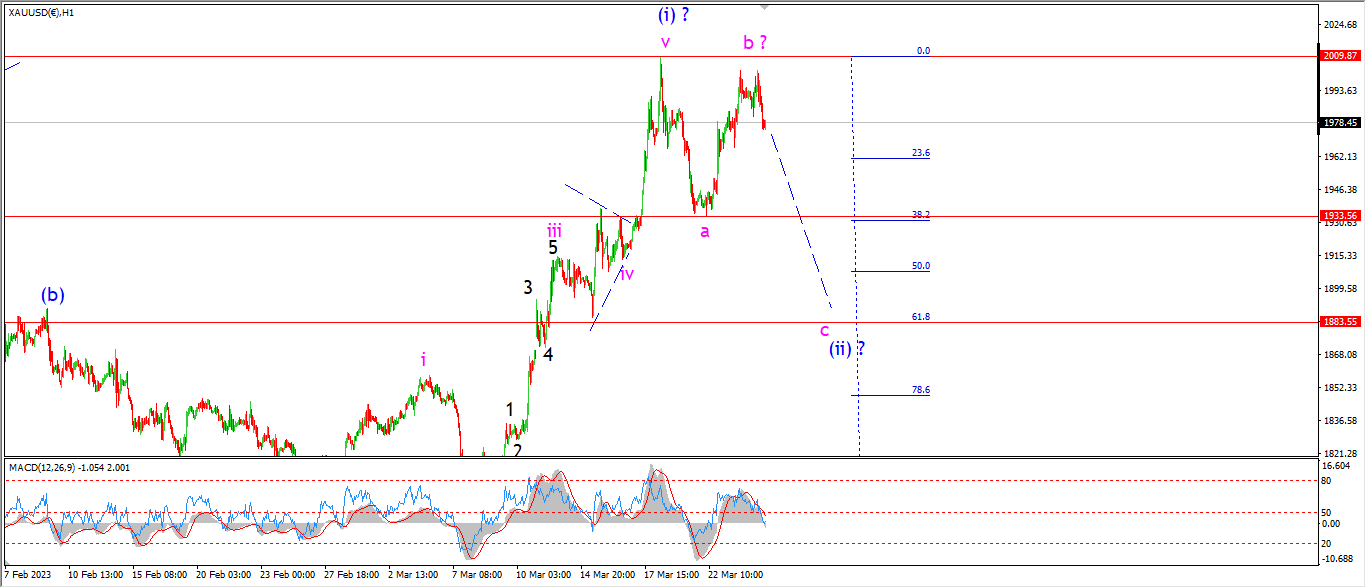Click the 61.8 Fibonacci level label
Screen dimensions: 1366x588
click(x=921, y=316)
